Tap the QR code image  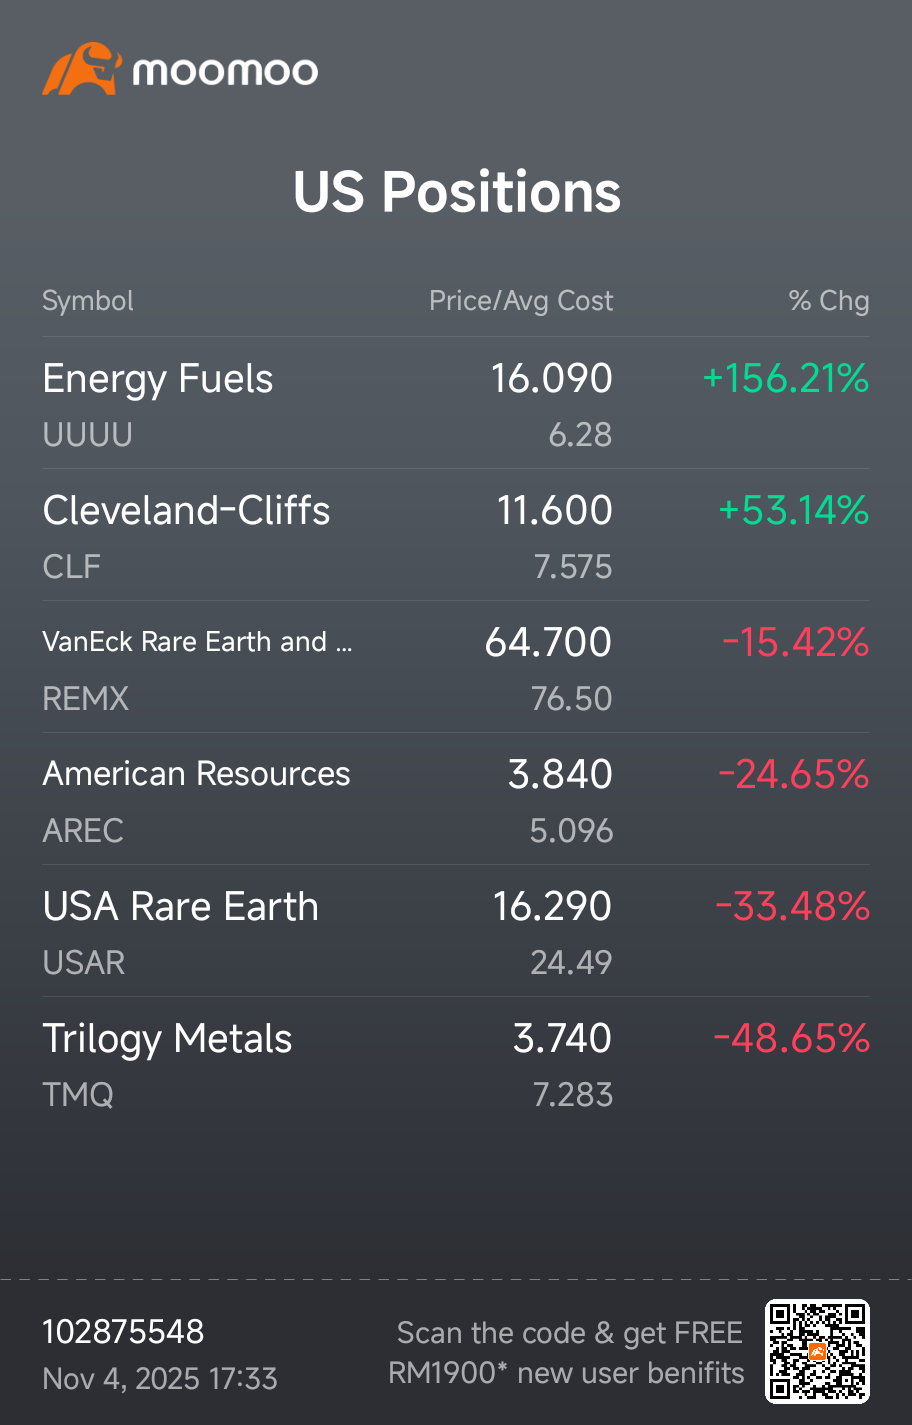point(817,1351)
